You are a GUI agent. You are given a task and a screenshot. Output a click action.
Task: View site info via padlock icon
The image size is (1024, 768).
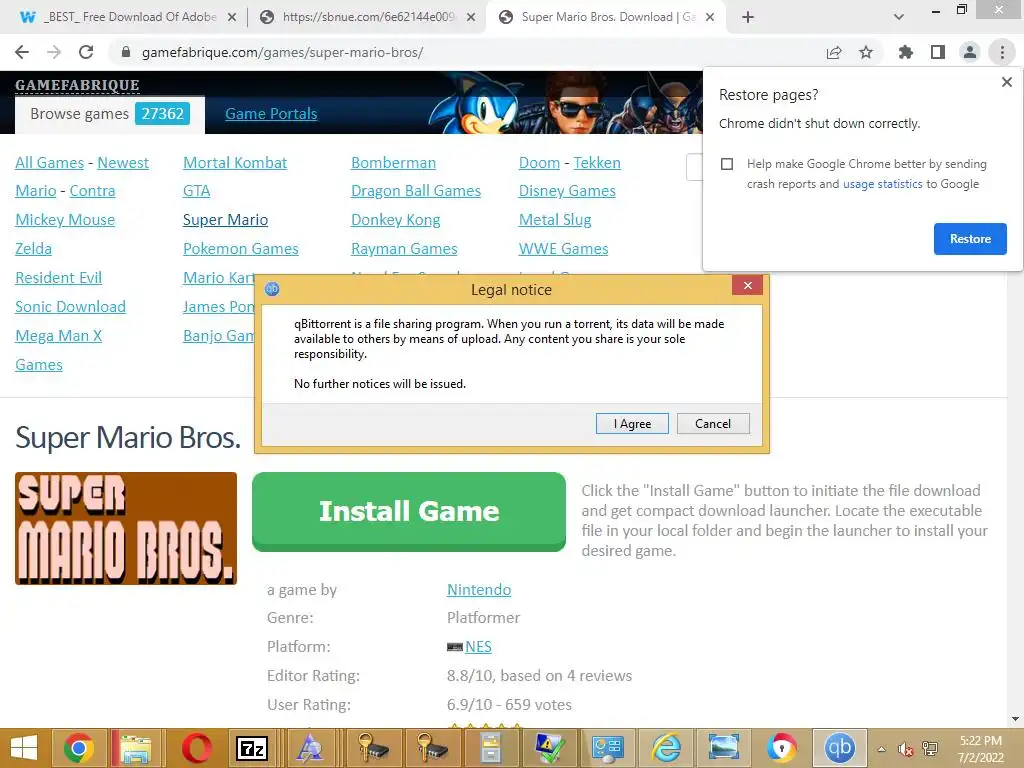(x=126, y=52)
